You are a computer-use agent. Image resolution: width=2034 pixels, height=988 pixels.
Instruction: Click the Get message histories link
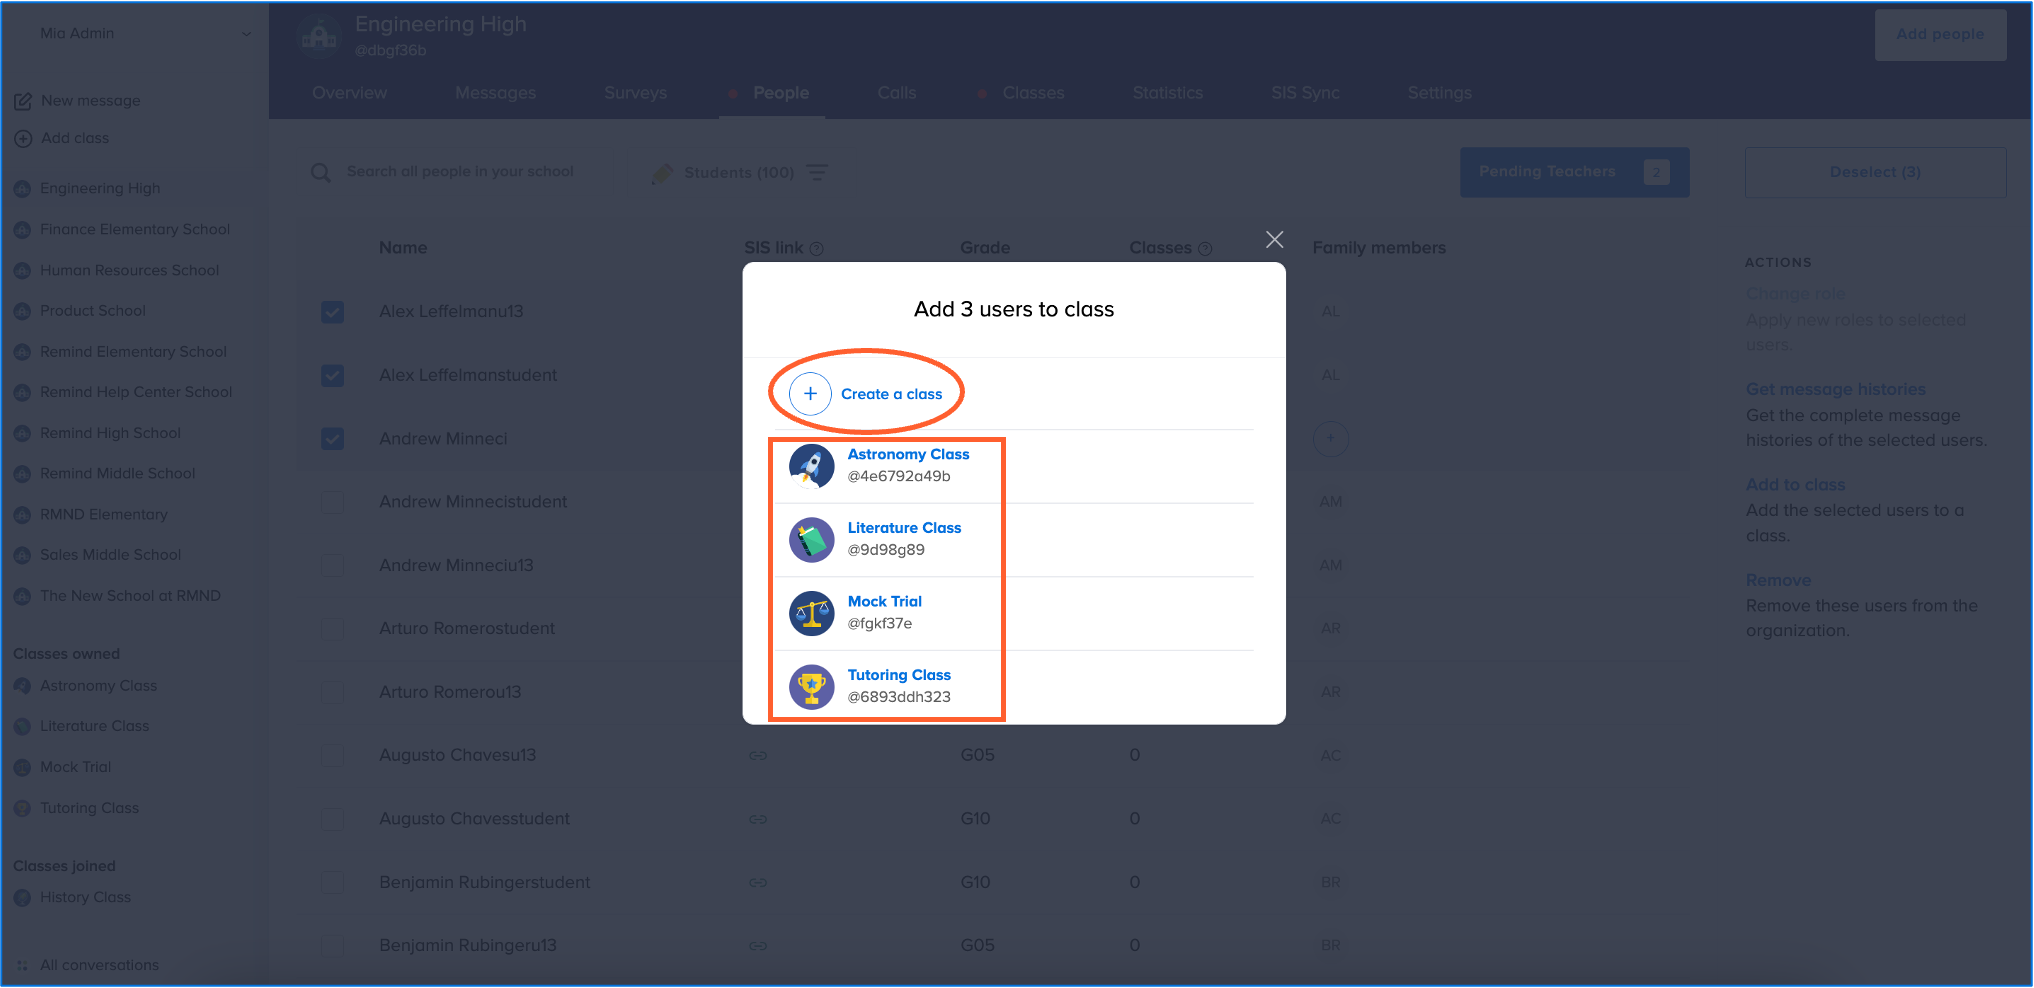click(x=1835, y=390)
